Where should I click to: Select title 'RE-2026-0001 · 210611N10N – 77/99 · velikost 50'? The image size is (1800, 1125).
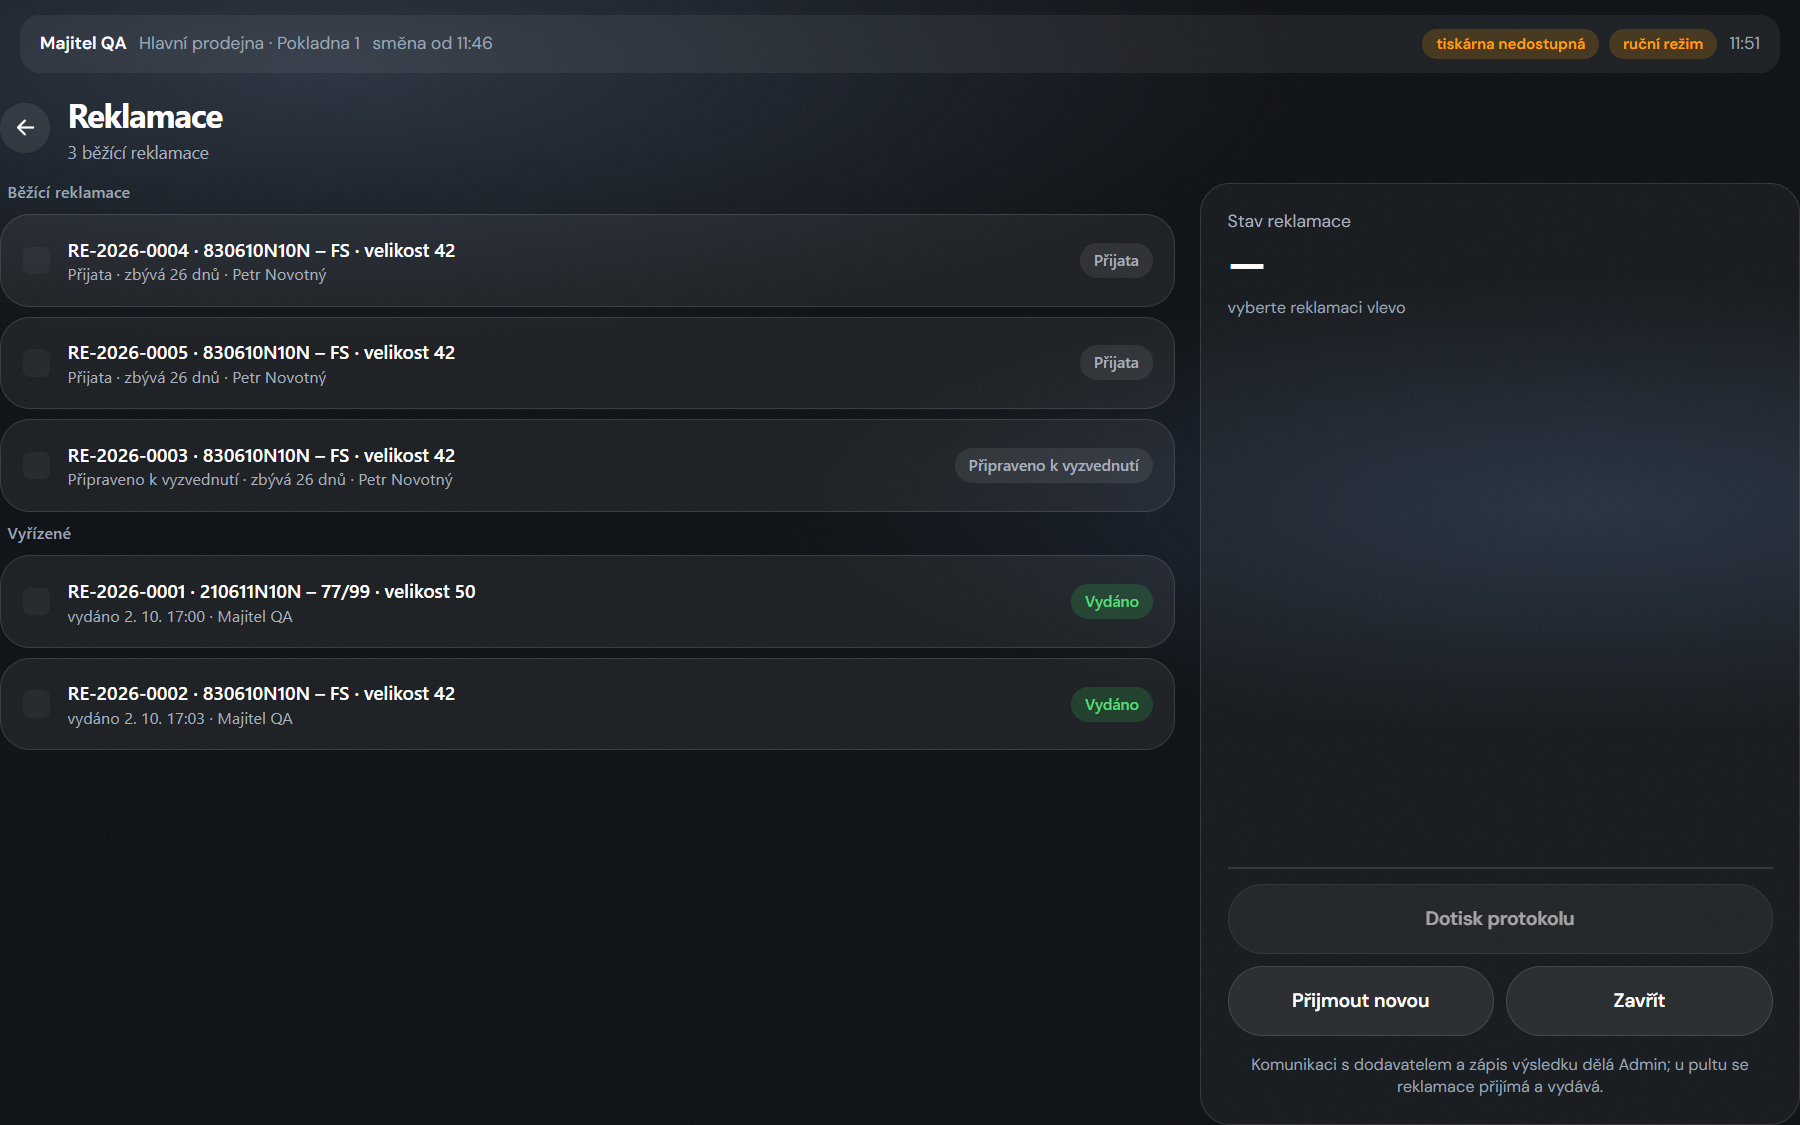coord(272,592)
